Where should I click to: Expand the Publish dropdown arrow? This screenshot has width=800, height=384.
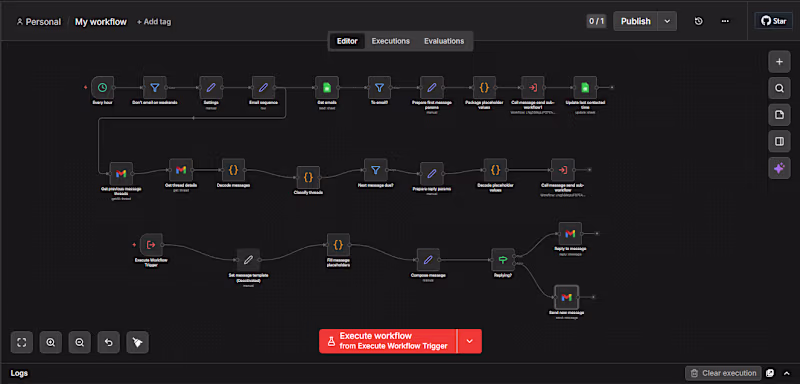point(667,21)
